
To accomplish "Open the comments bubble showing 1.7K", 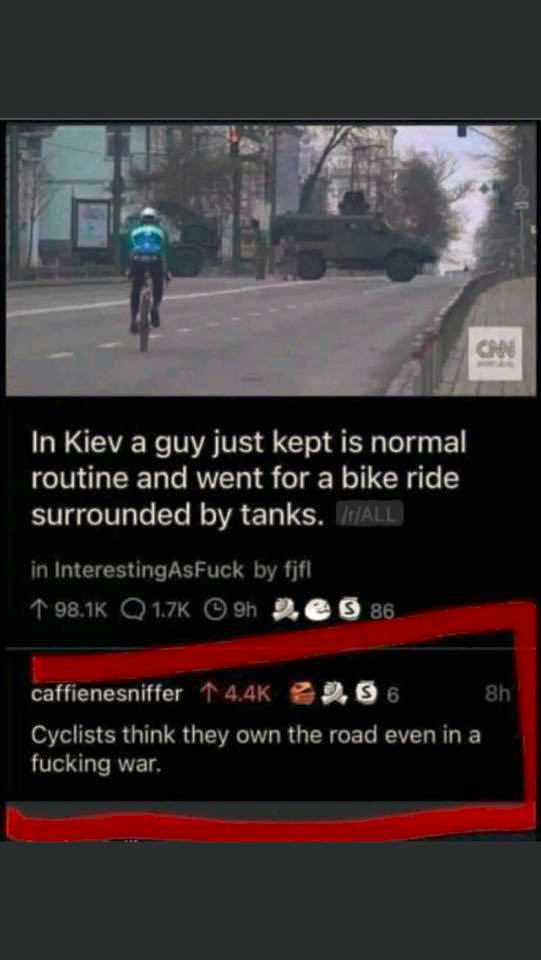I will (x=130, y=609).
